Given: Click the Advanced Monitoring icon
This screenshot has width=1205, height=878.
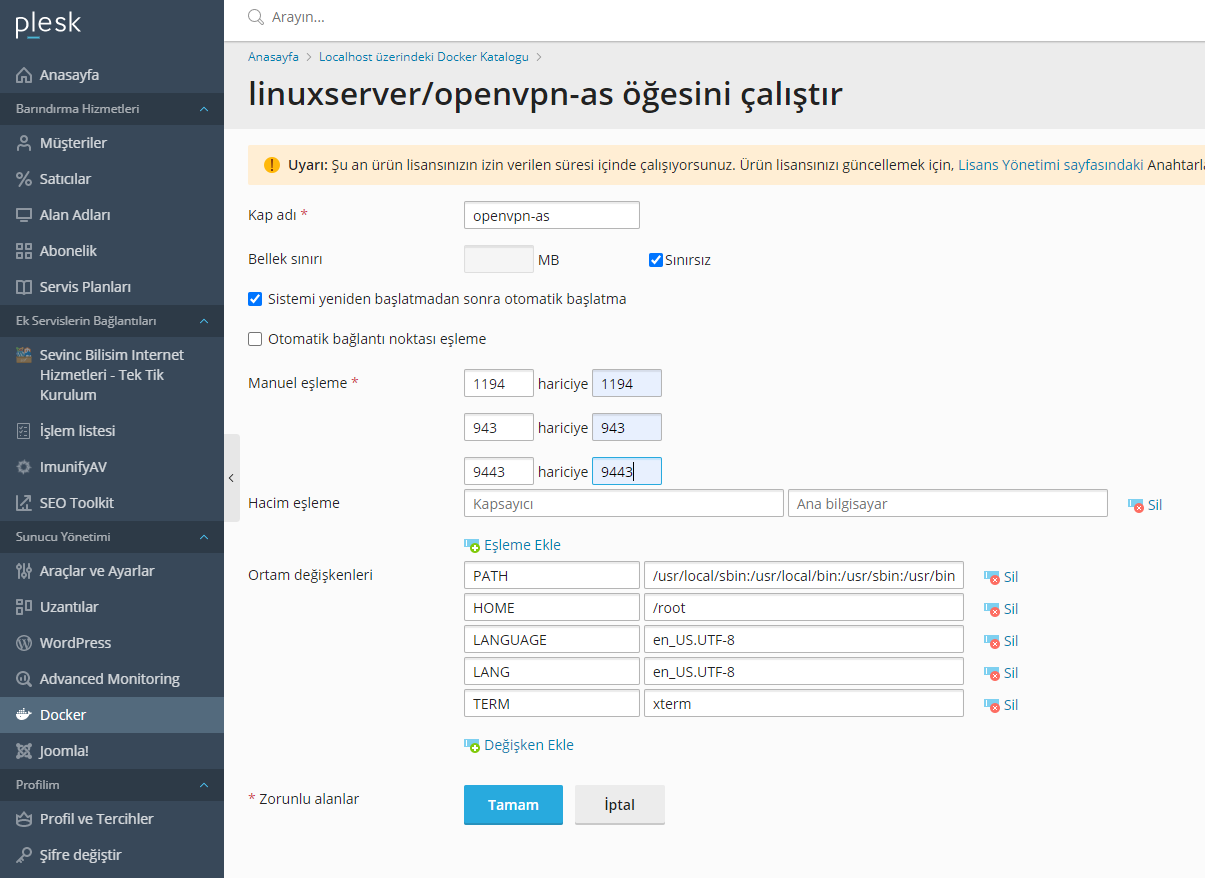Looking at the screenshot, I should (24, 679).
